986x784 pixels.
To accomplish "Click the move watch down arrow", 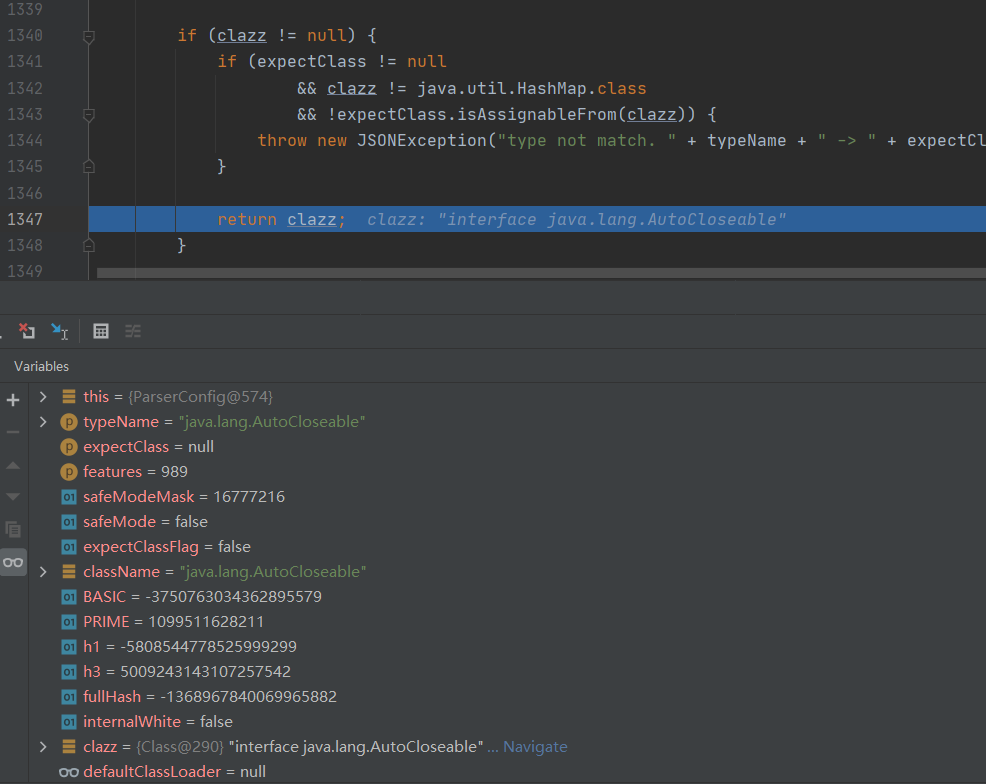I will tap(13, 497).
